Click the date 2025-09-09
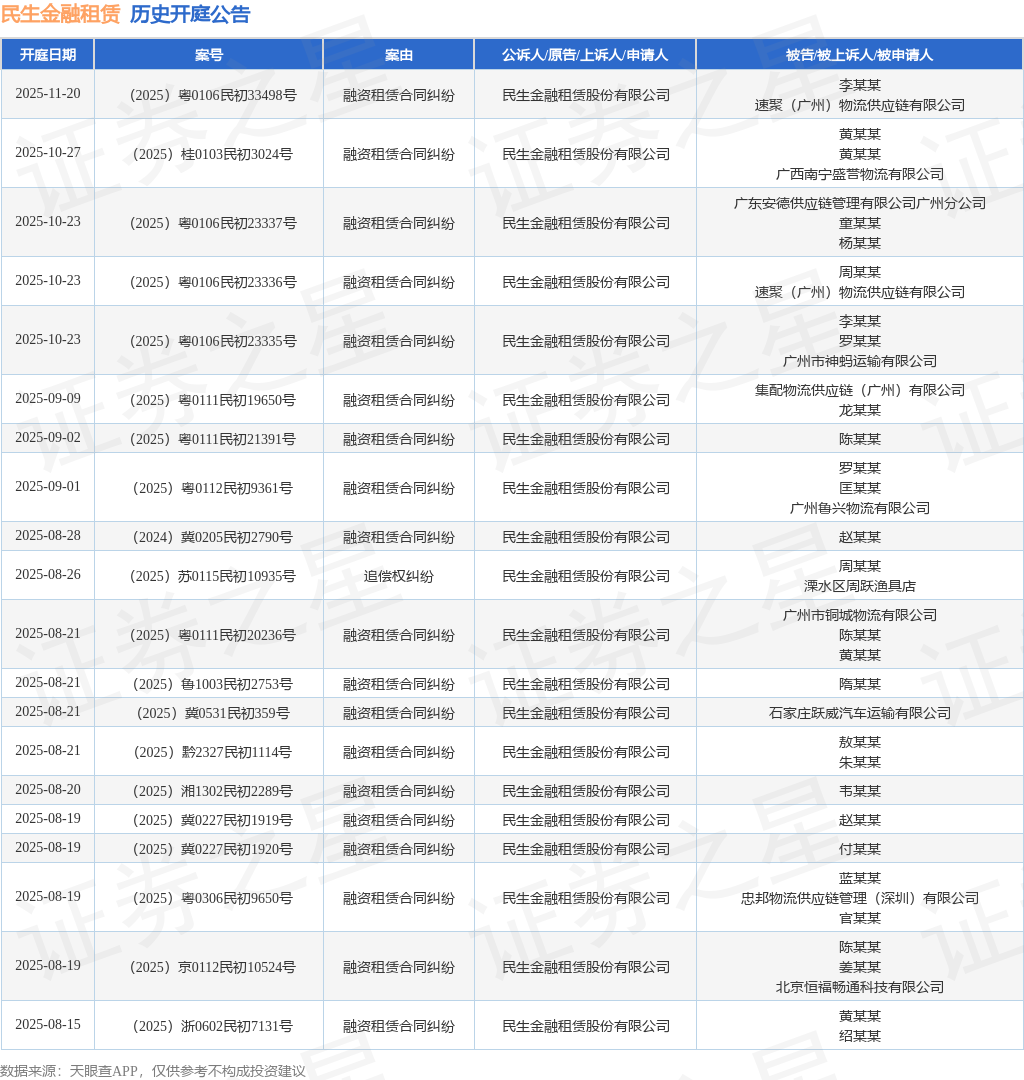1024x1080 pixels. tap(48, 399)
